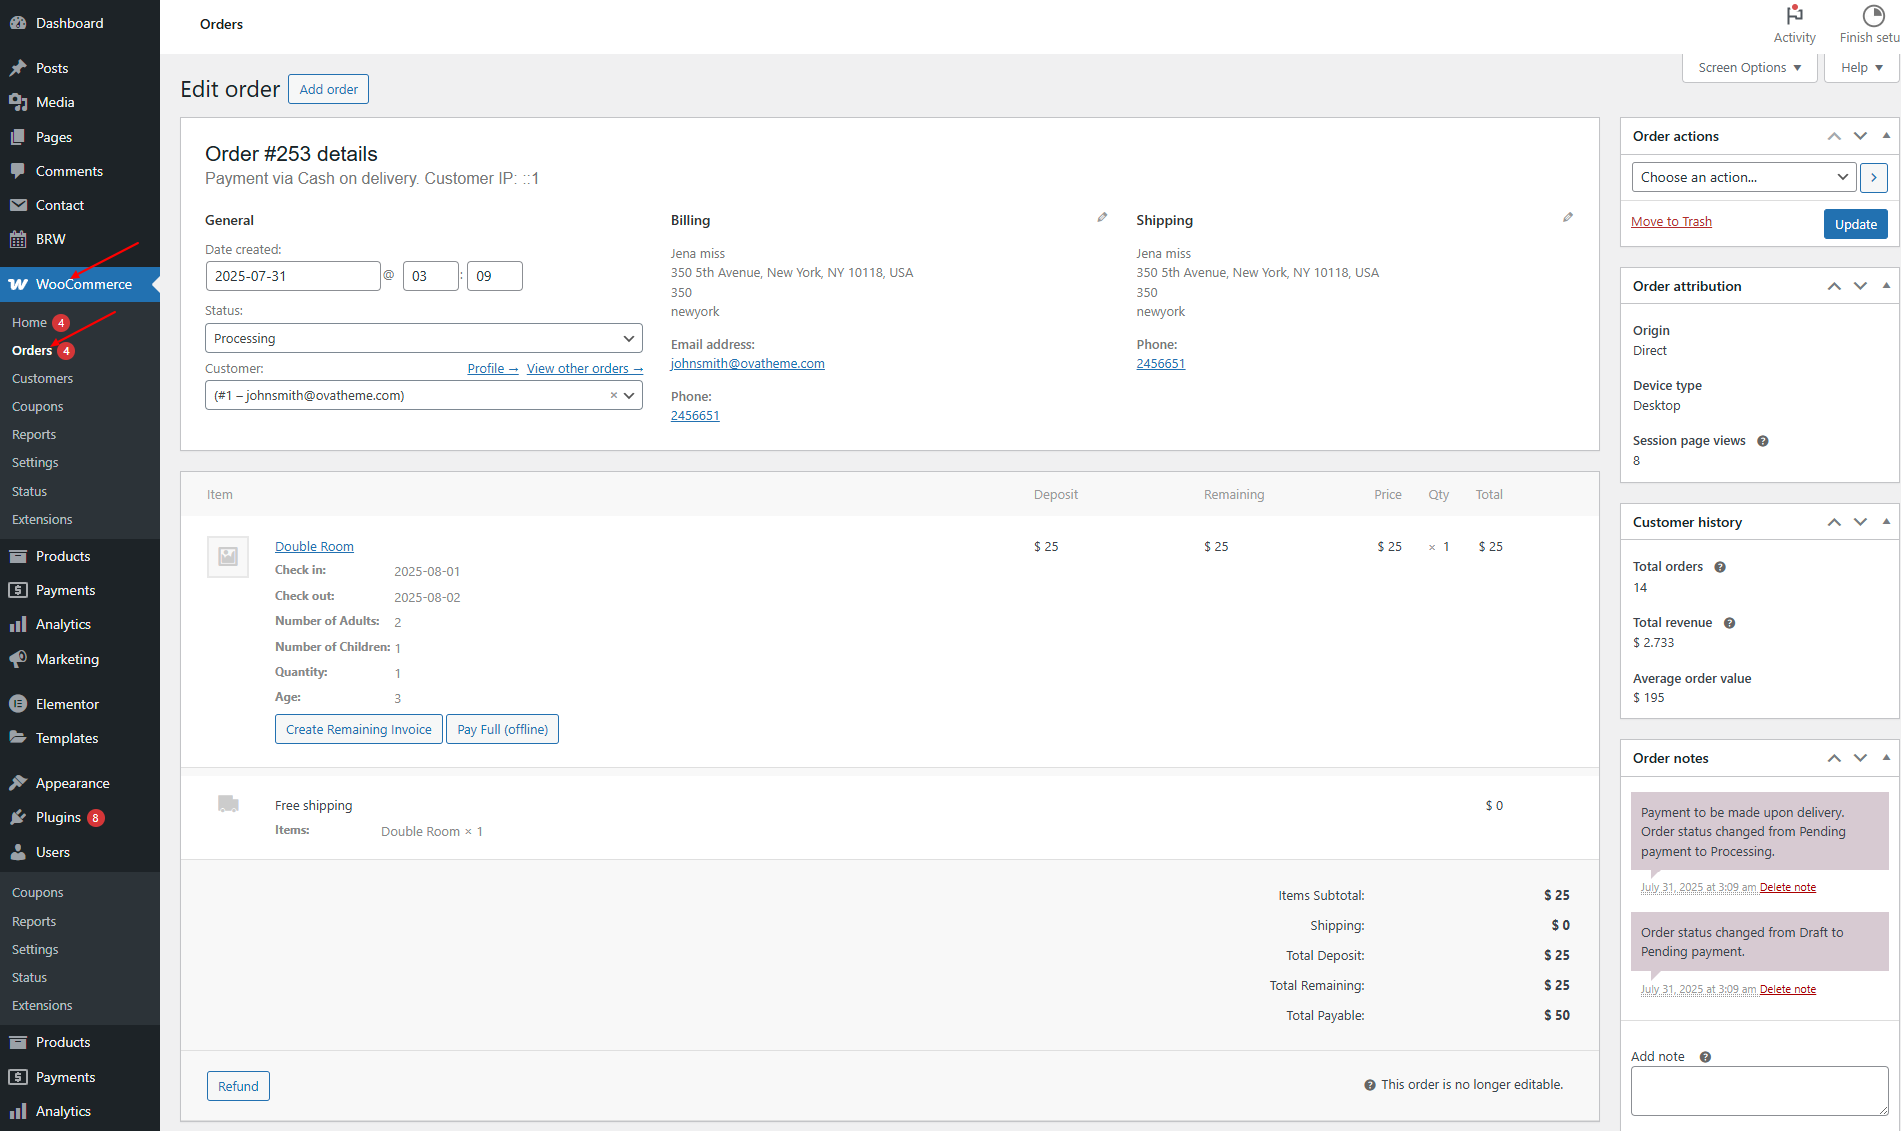This screenshot has width=1901, height=1131.
Task: Click the Total orders help icon
Action: tap(1720, 567)
